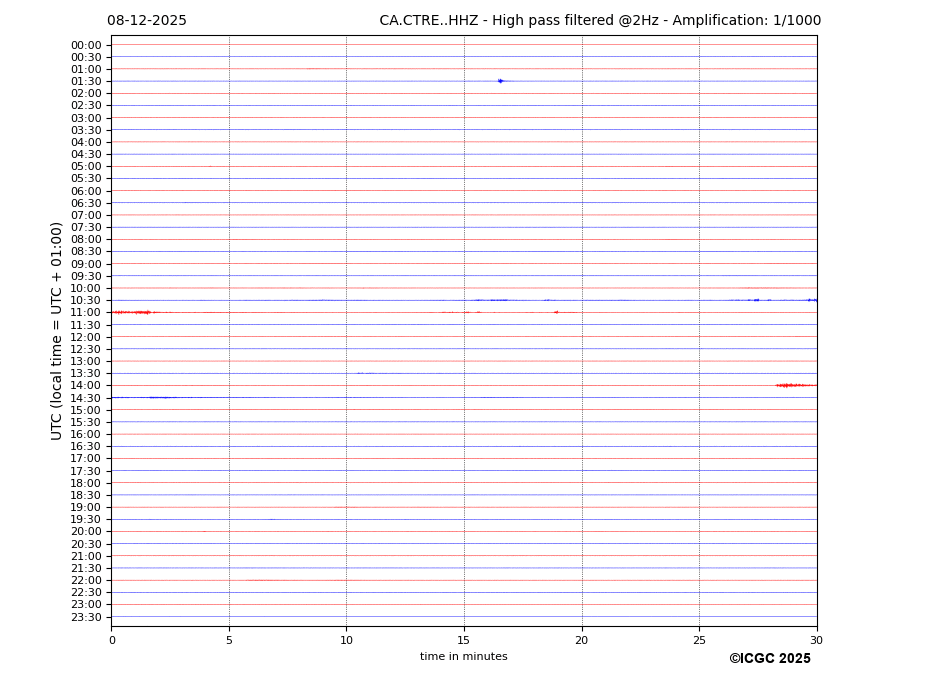Click the red signal at start of 11:00 trace
The width and height of the screenshot is (927, 696).
point(133,312)
